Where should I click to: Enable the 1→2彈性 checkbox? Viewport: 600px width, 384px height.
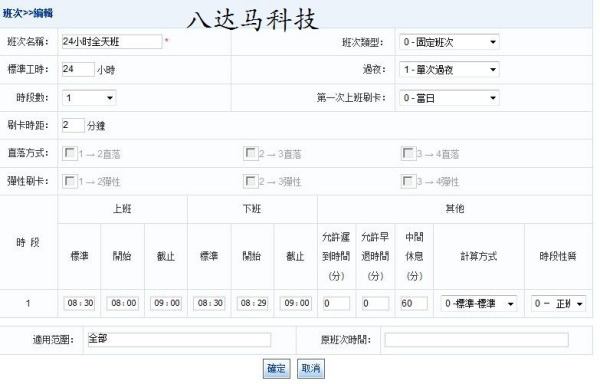click(x=70, y=181)
